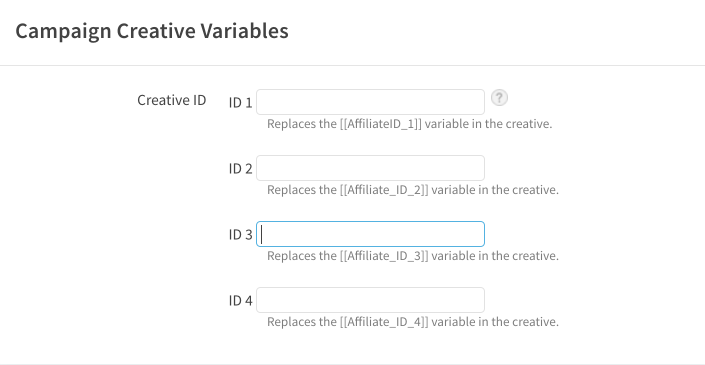705x365 pixels.
Task: Click the divider line below the heading
Action: (352, 66)
